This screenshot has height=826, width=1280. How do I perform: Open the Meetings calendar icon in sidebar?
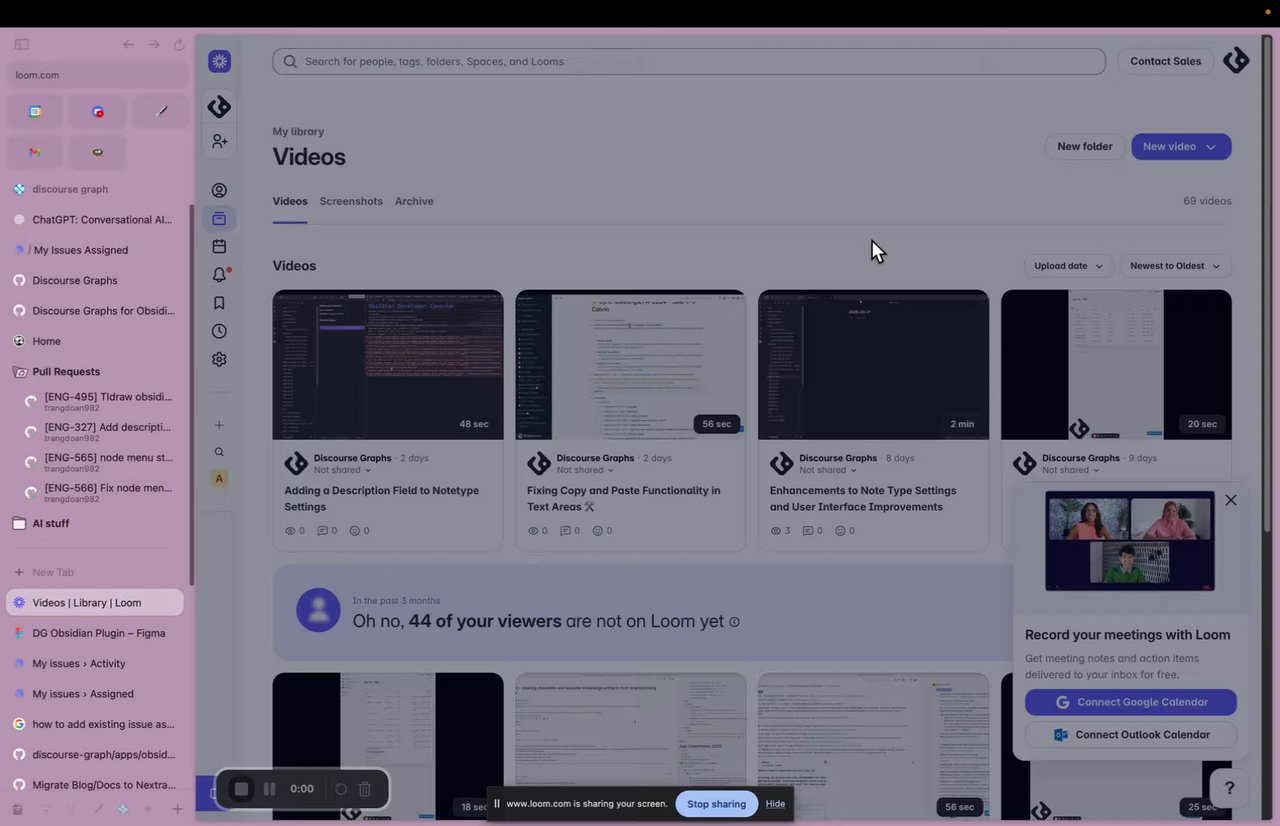click(x=219, y=246)
